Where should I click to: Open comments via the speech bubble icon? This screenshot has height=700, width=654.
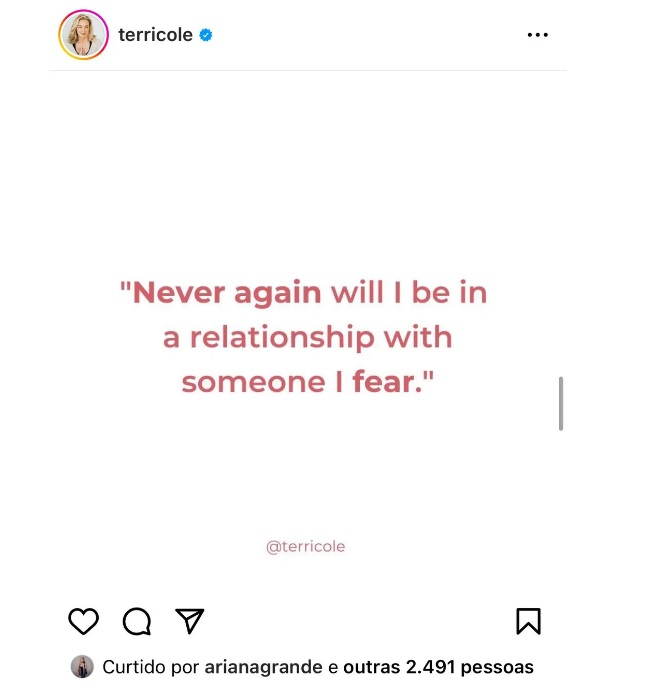point(137,621)
